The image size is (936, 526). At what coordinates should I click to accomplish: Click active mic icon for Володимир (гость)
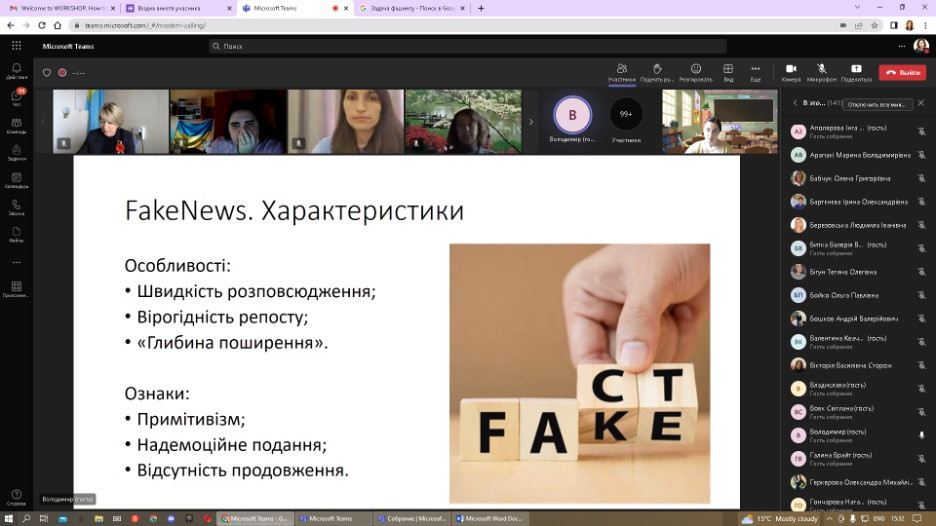[x=922, y=435]
